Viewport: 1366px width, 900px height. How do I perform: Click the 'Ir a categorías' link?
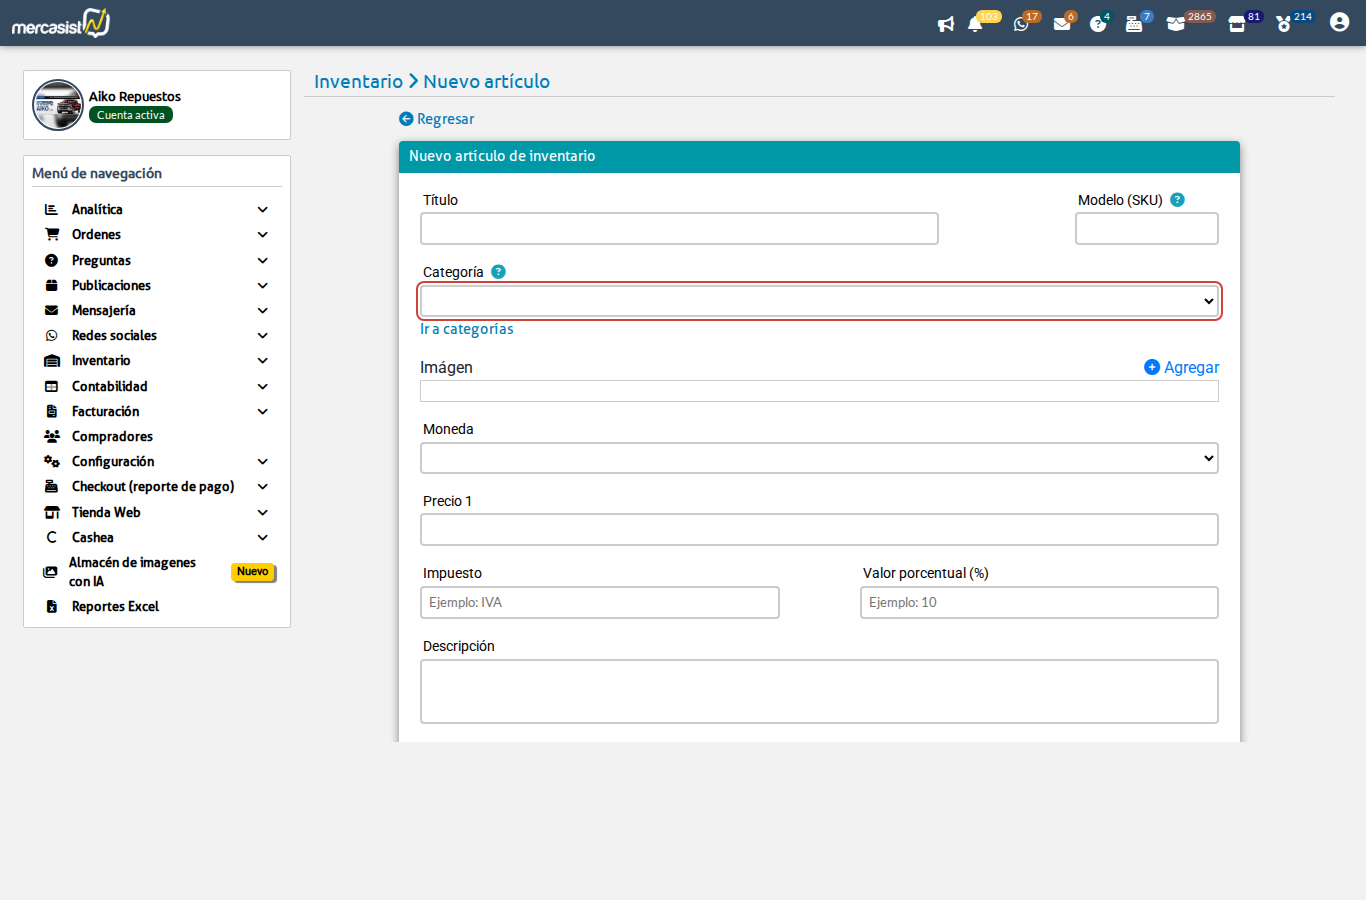[467, 329]
